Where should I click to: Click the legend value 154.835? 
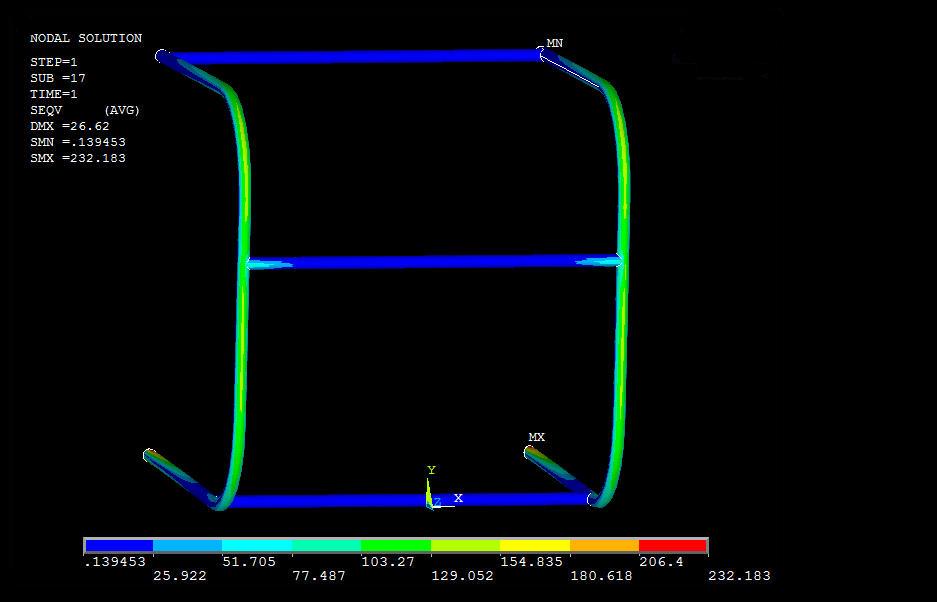point(531,562)
